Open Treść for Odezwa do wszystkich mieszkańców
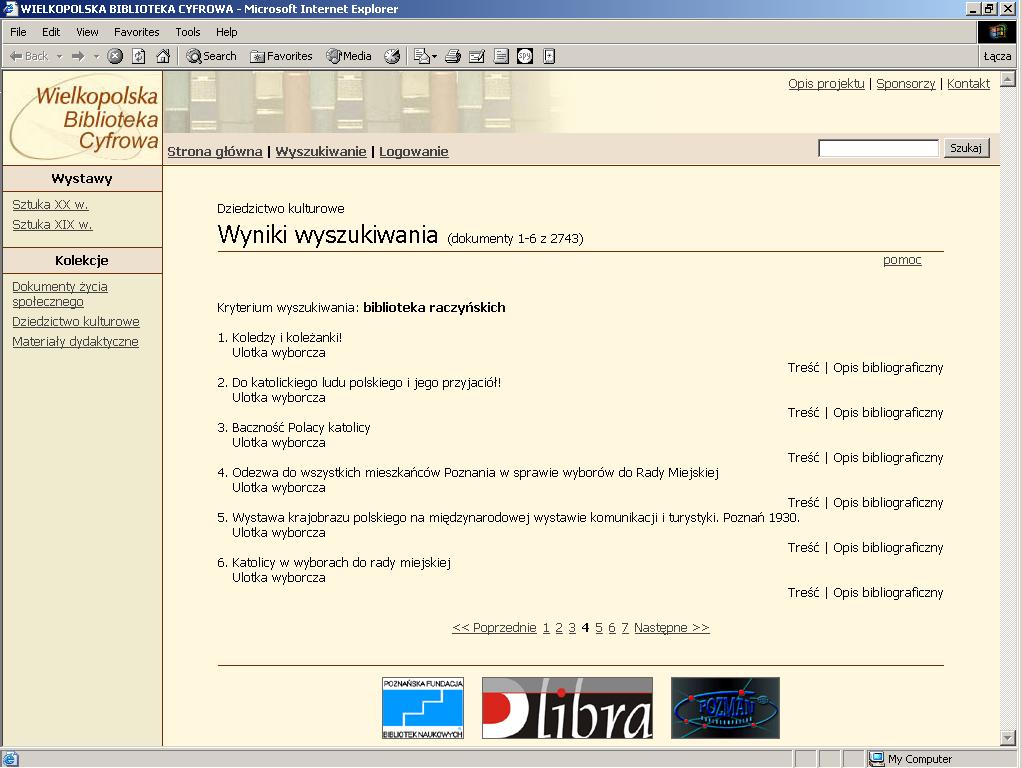Screen dimensions: 1022x768 point(803,503)
